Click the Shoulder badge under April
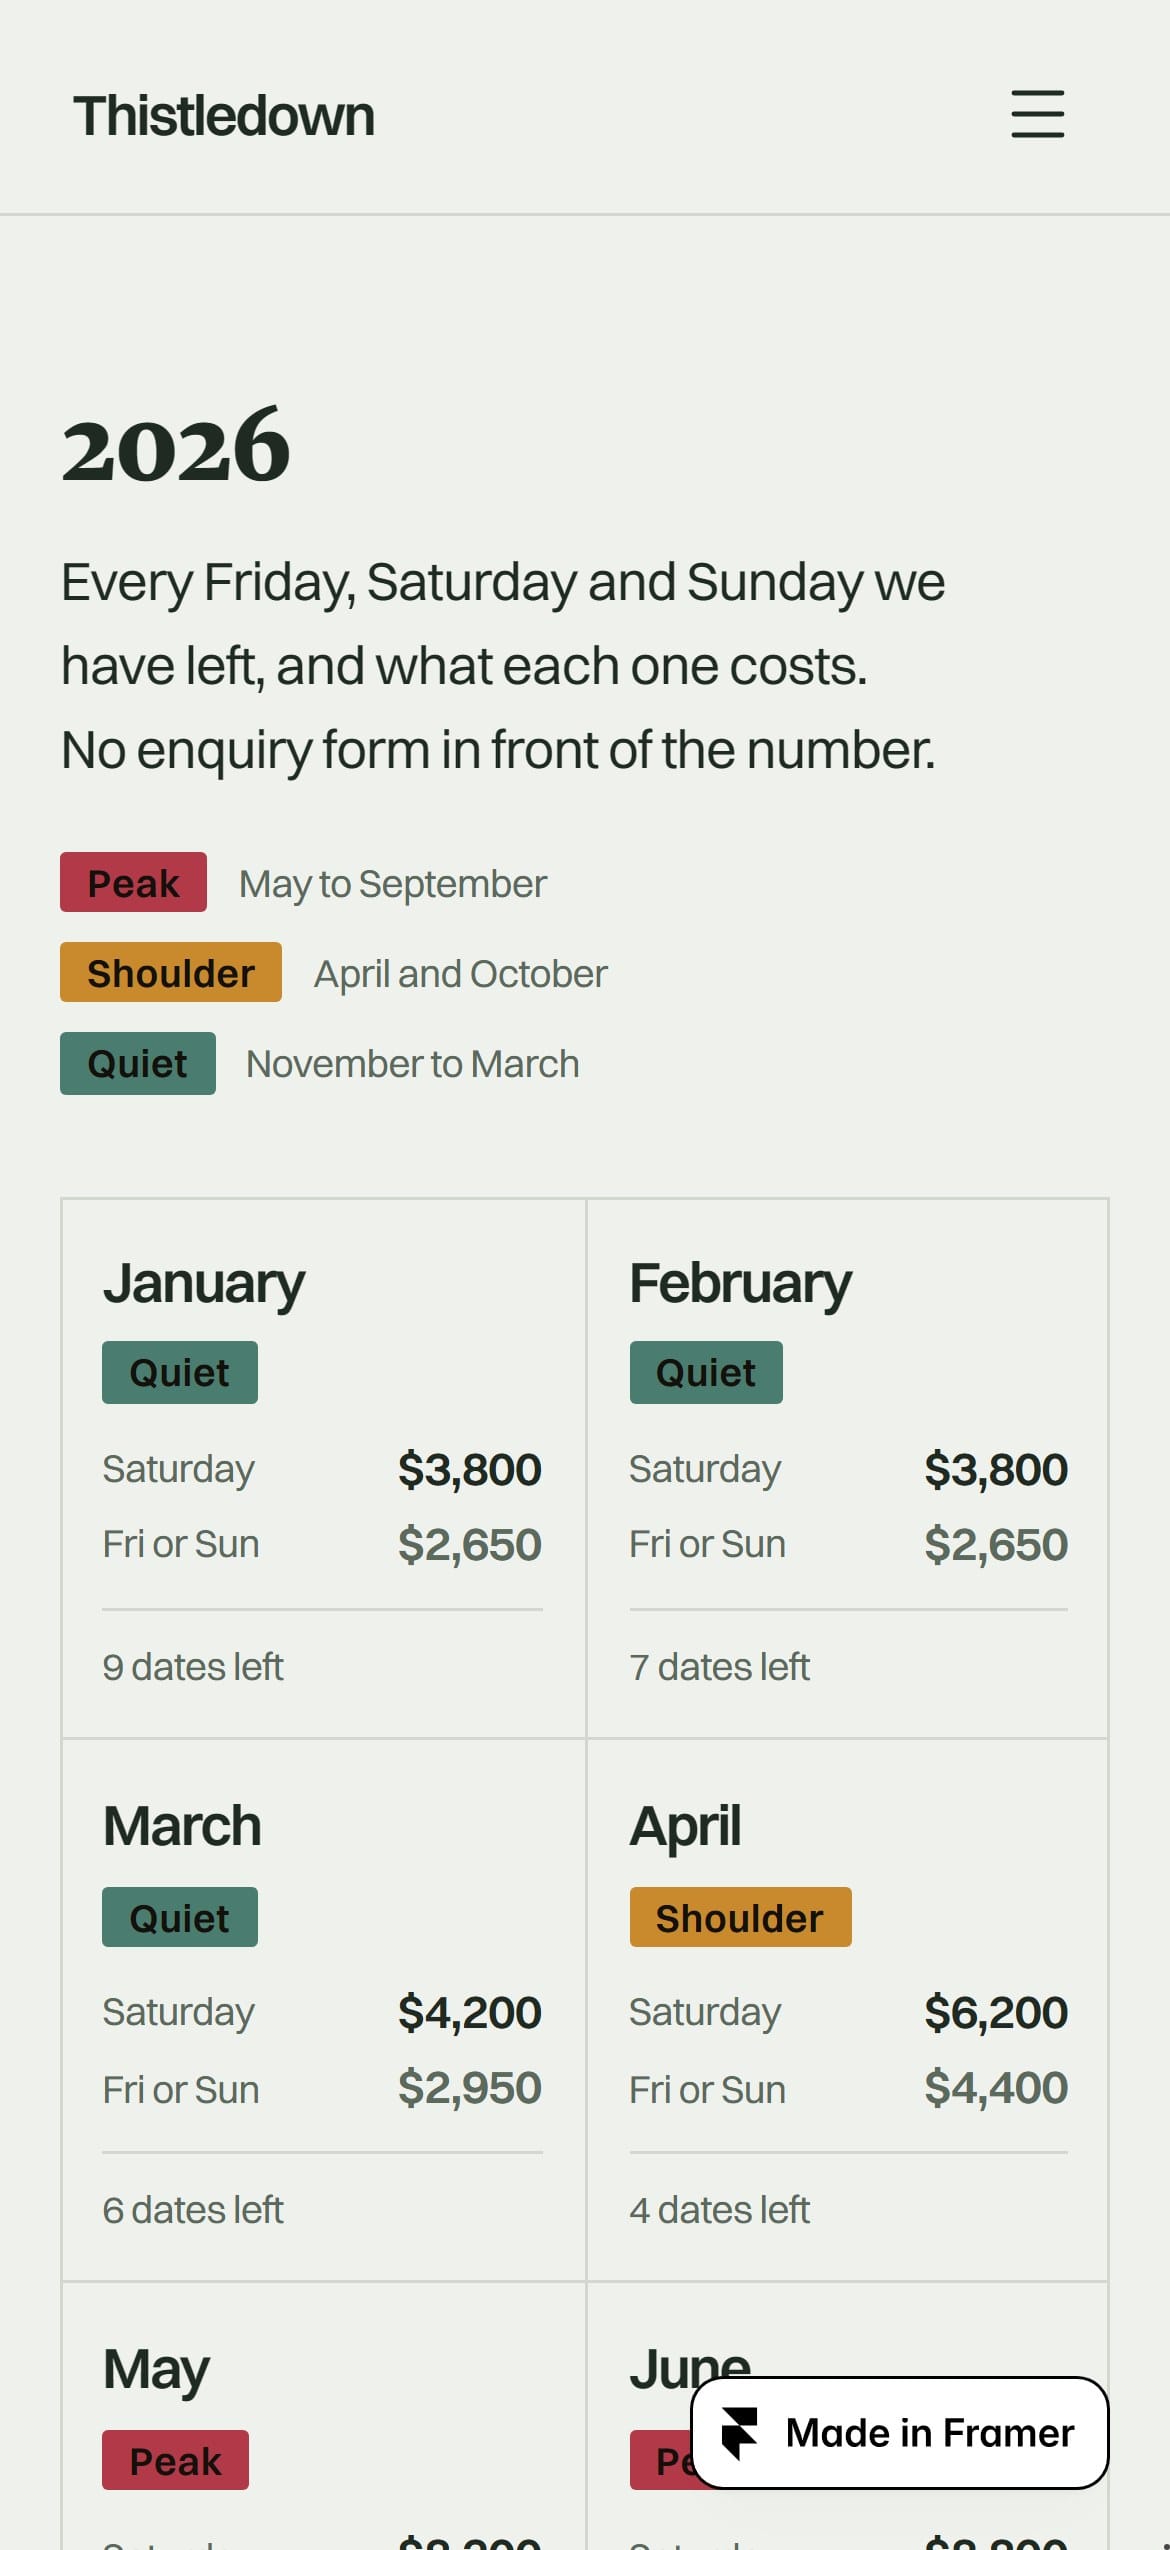Image resolution: width=1170 pixels, height=2550 pixels. coord(740,1917)
